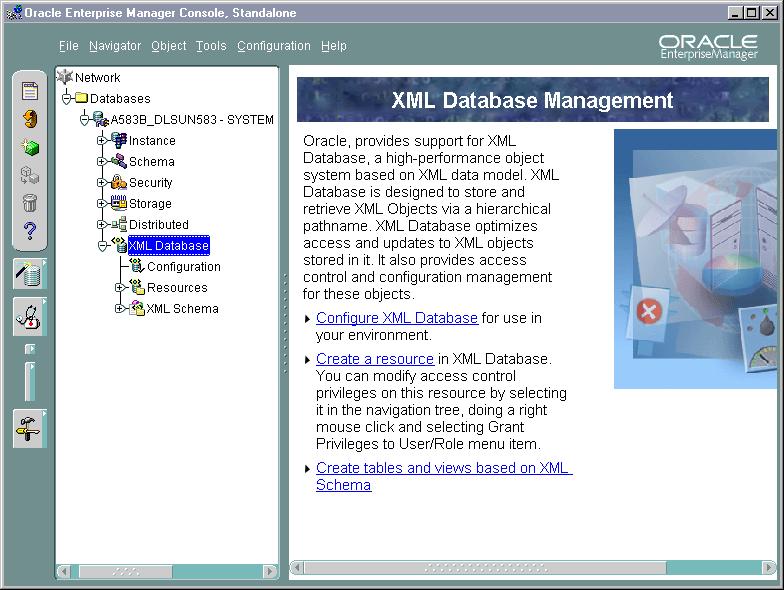Image resolution: width=784 pixels, height=590 pixels.
Task: Expand the Distributed tree node
Action: tap(102, 224)
